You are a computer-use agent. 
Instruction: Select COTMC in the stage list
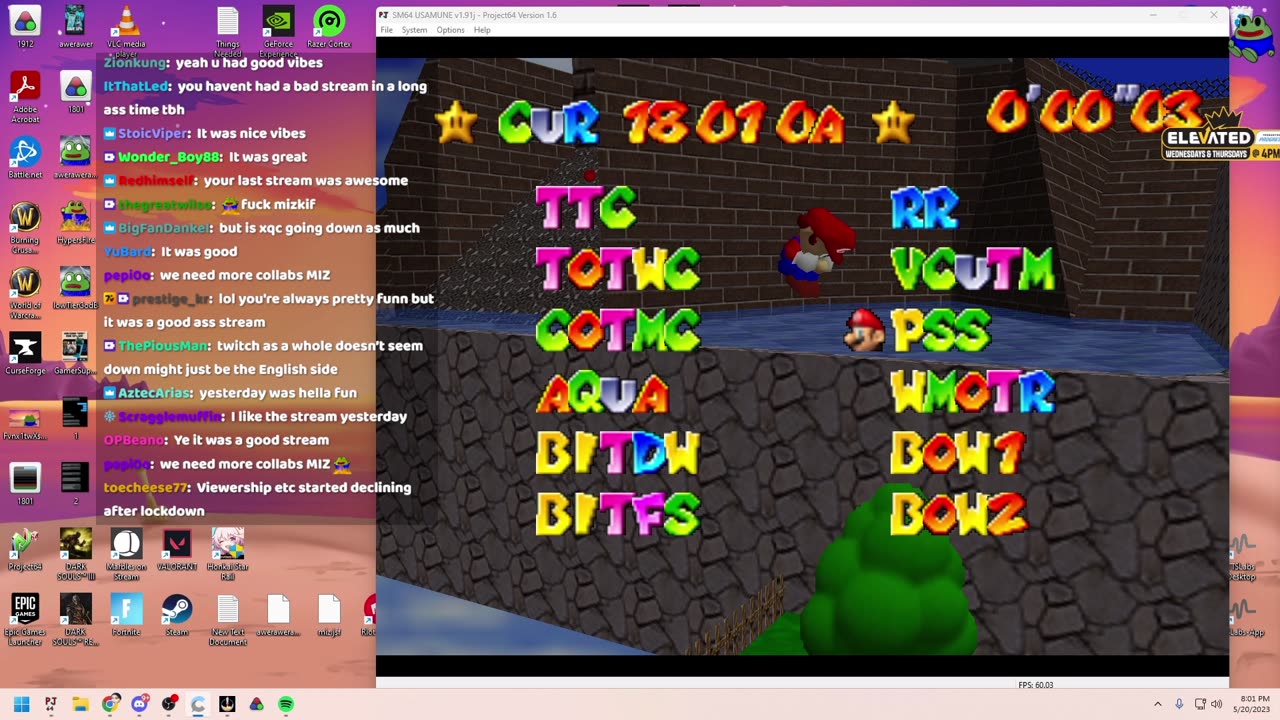617,330
